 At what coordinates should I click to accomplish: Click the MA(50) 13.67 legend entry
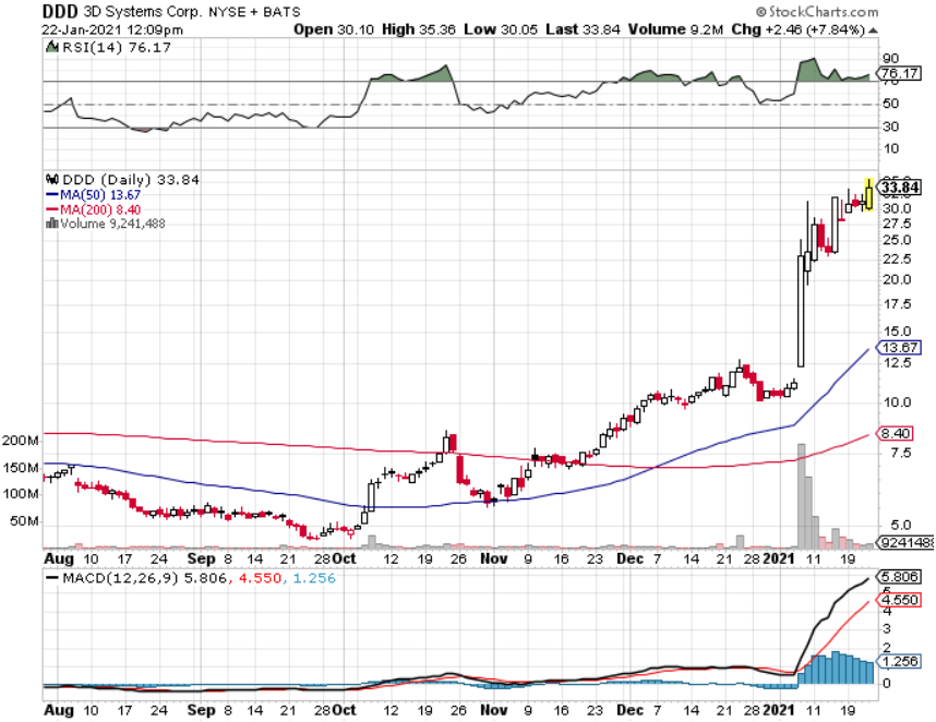coord(94,195)
